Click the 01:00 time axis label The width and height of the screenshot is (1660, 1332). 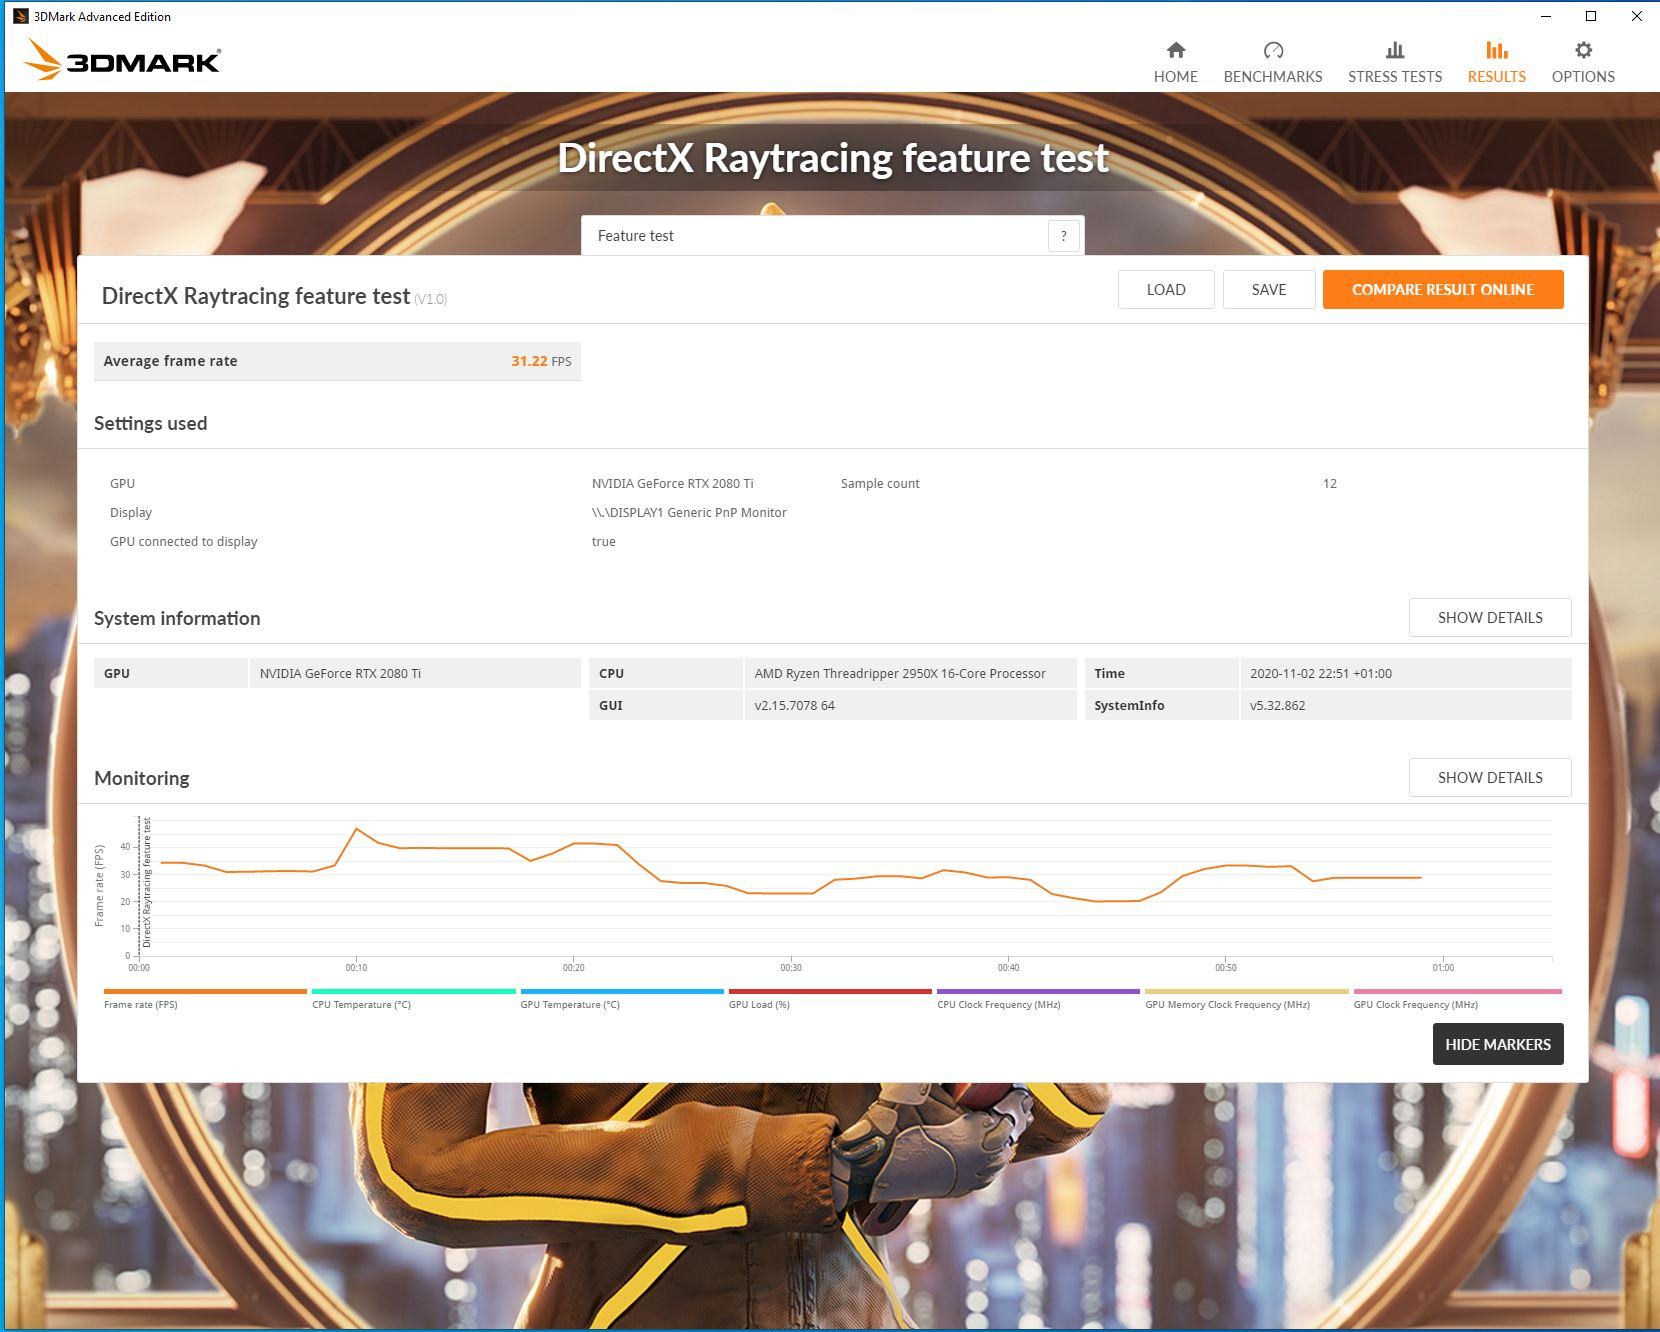1443,968
